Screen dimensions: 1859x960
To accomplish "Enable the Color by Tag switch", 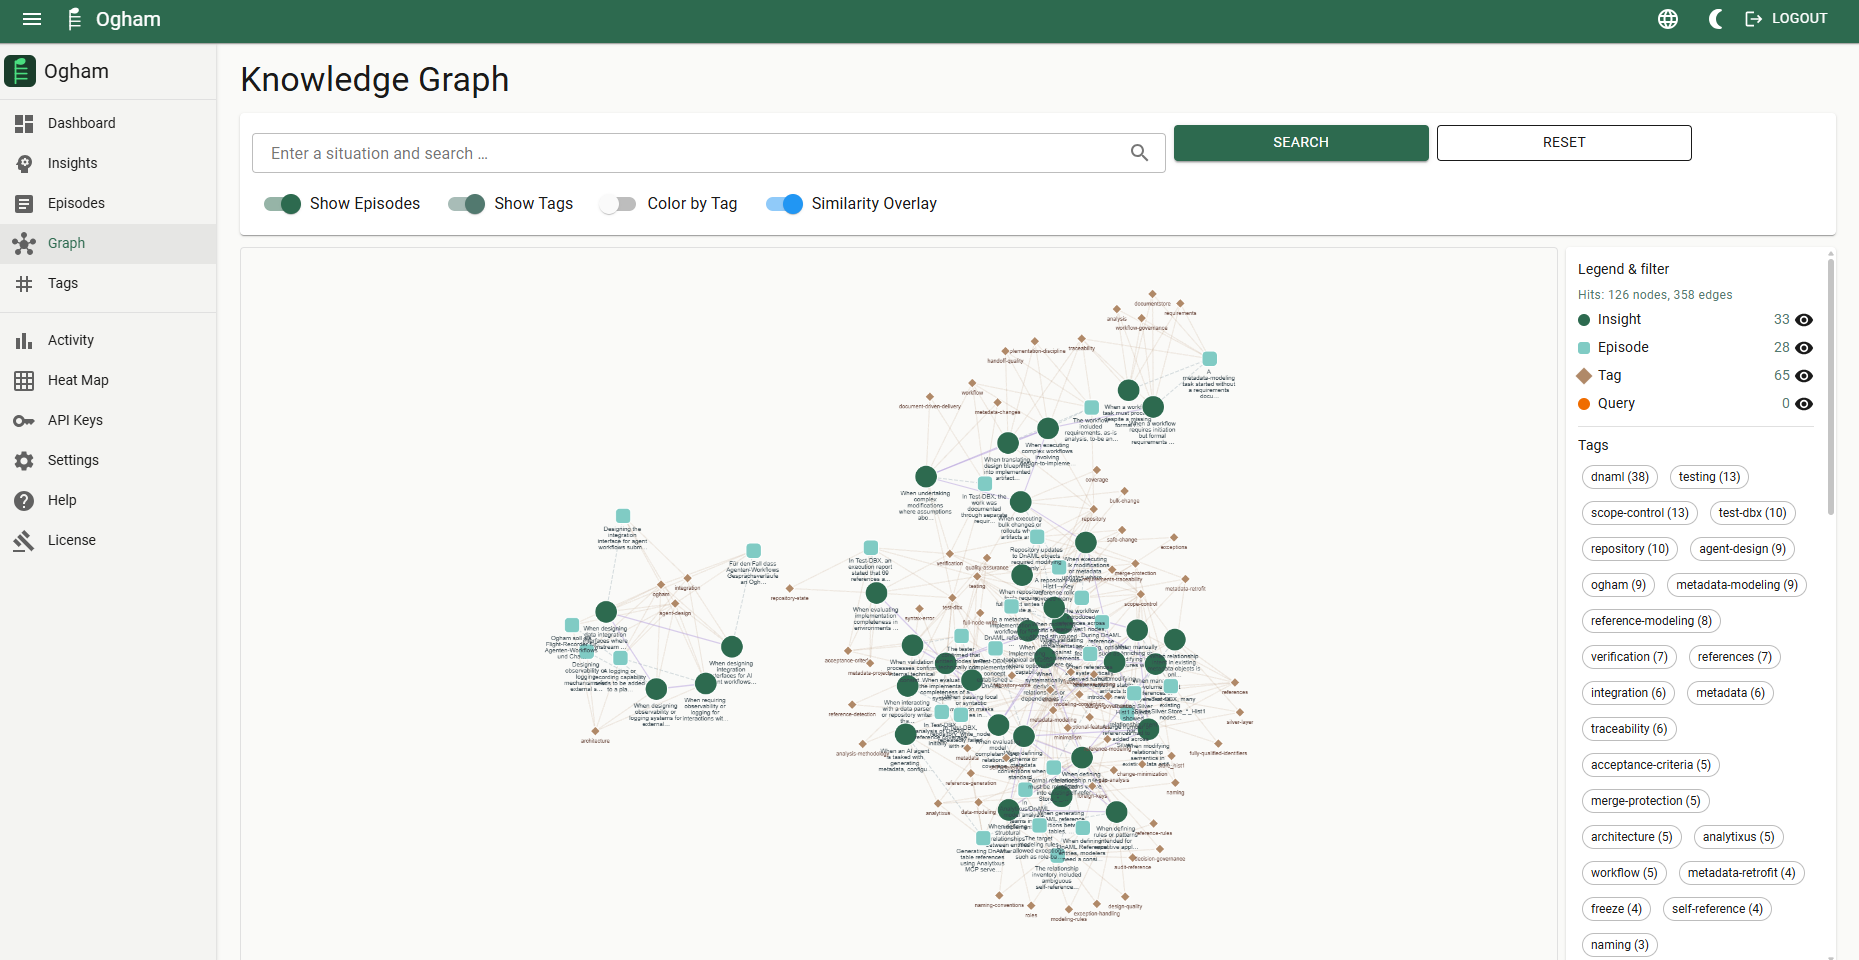I will [x=618, y=204].
